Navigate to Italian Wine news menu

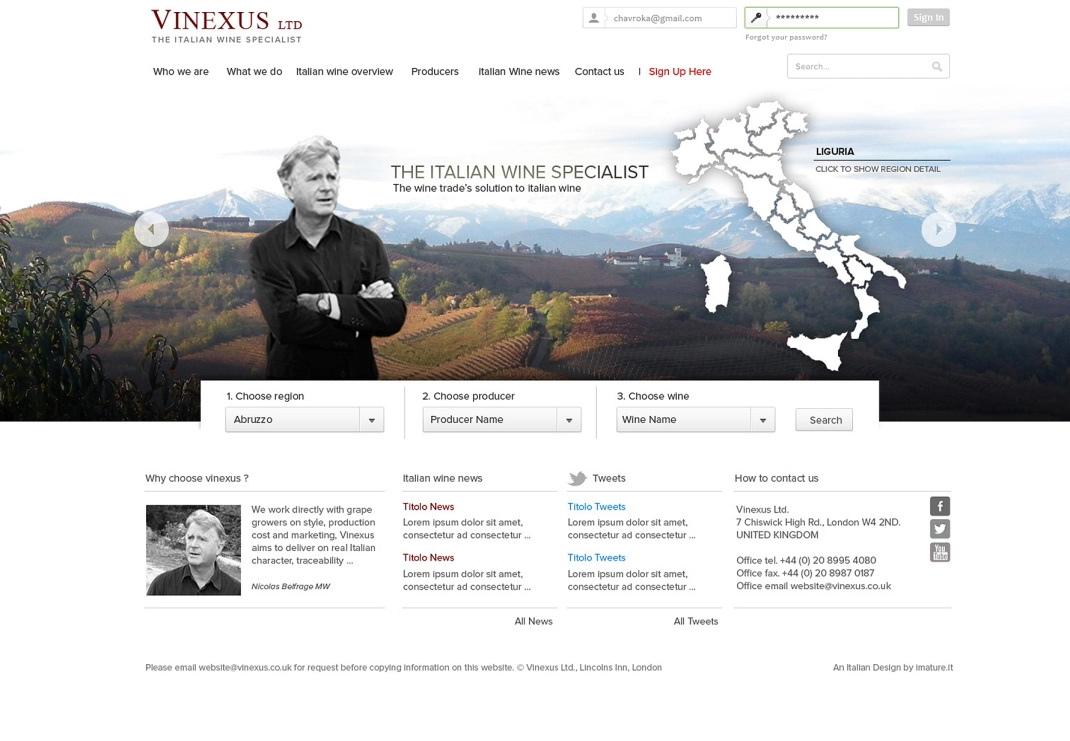pos(519,72)
